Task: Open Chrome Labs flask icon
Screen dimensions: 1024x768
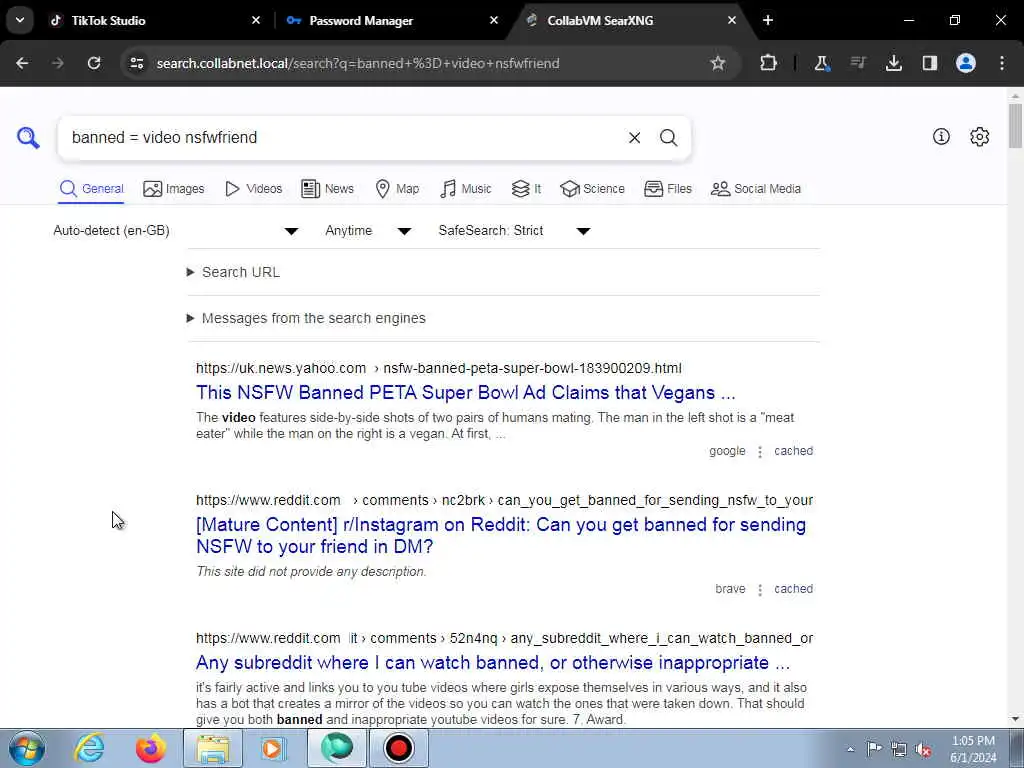Action: [822, 63]
